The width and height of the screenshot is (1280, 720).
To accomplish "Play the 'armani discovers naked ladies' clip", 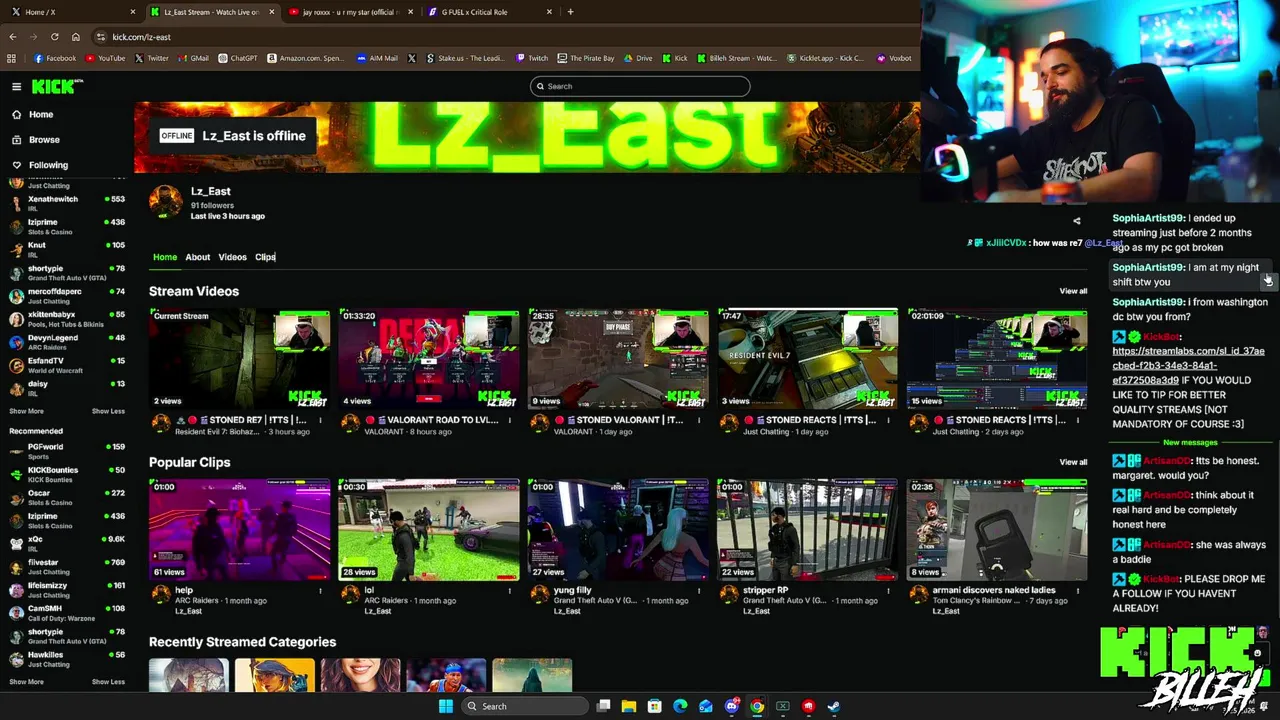I will pos(997,530).
